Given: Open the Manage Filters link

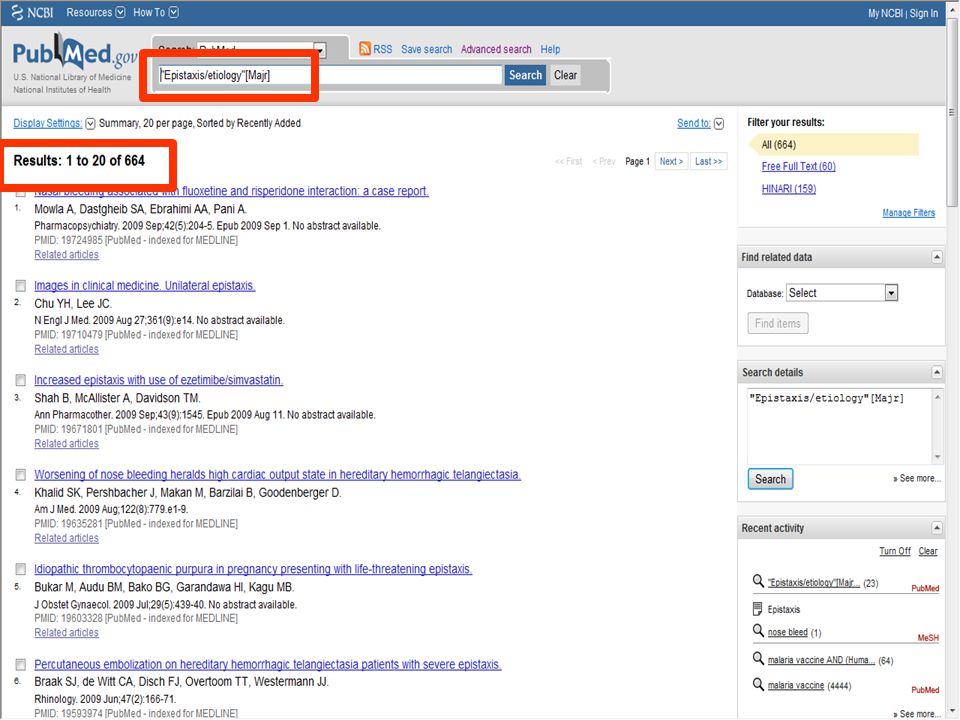Looking at the screenshot, I should (909, 213).
